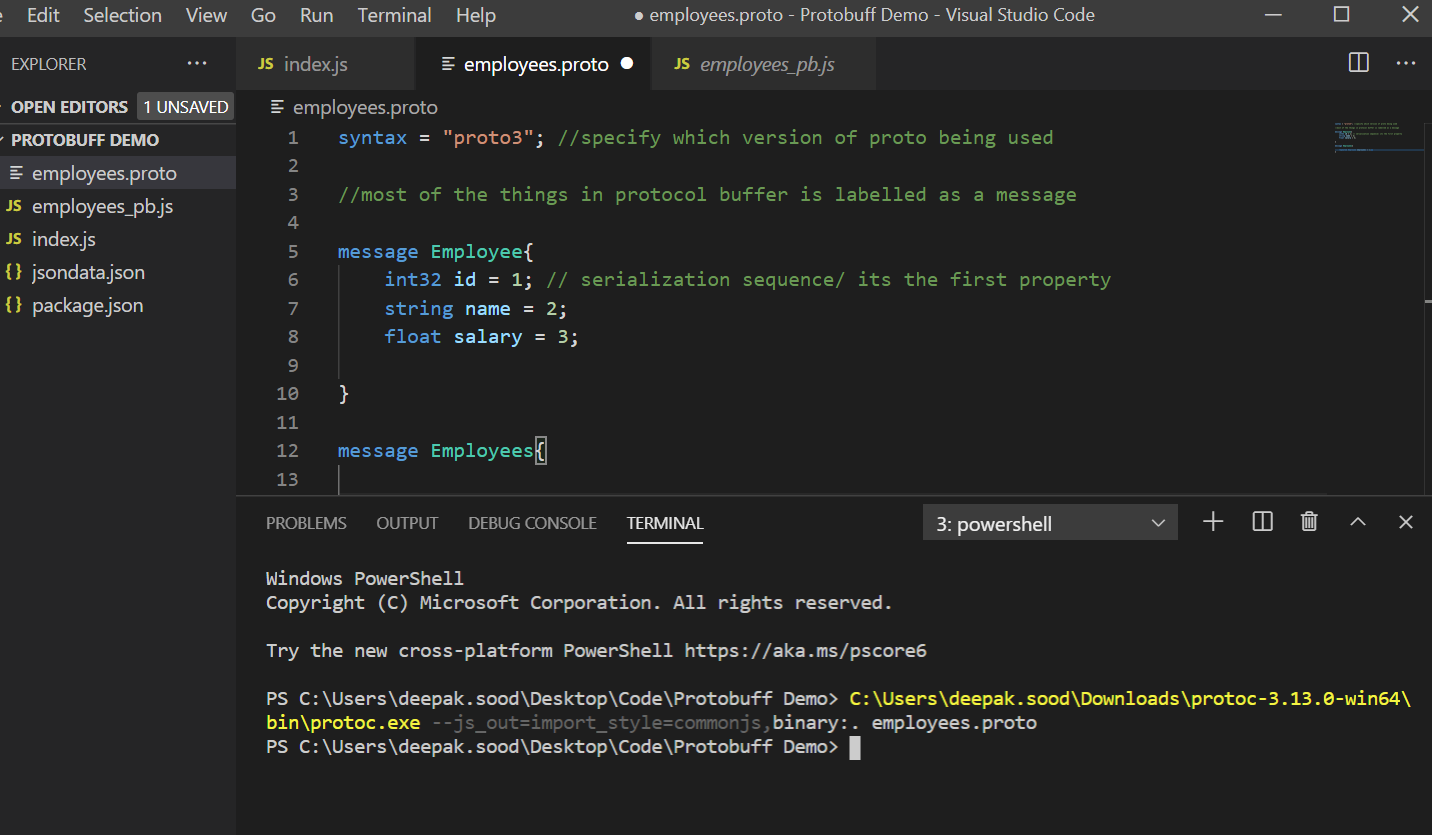The width and height of the screenshot is (1432, 835).
Task: Click the JS icon beside employees_pb.js in explorer
Action: click(x=14, y=206)
